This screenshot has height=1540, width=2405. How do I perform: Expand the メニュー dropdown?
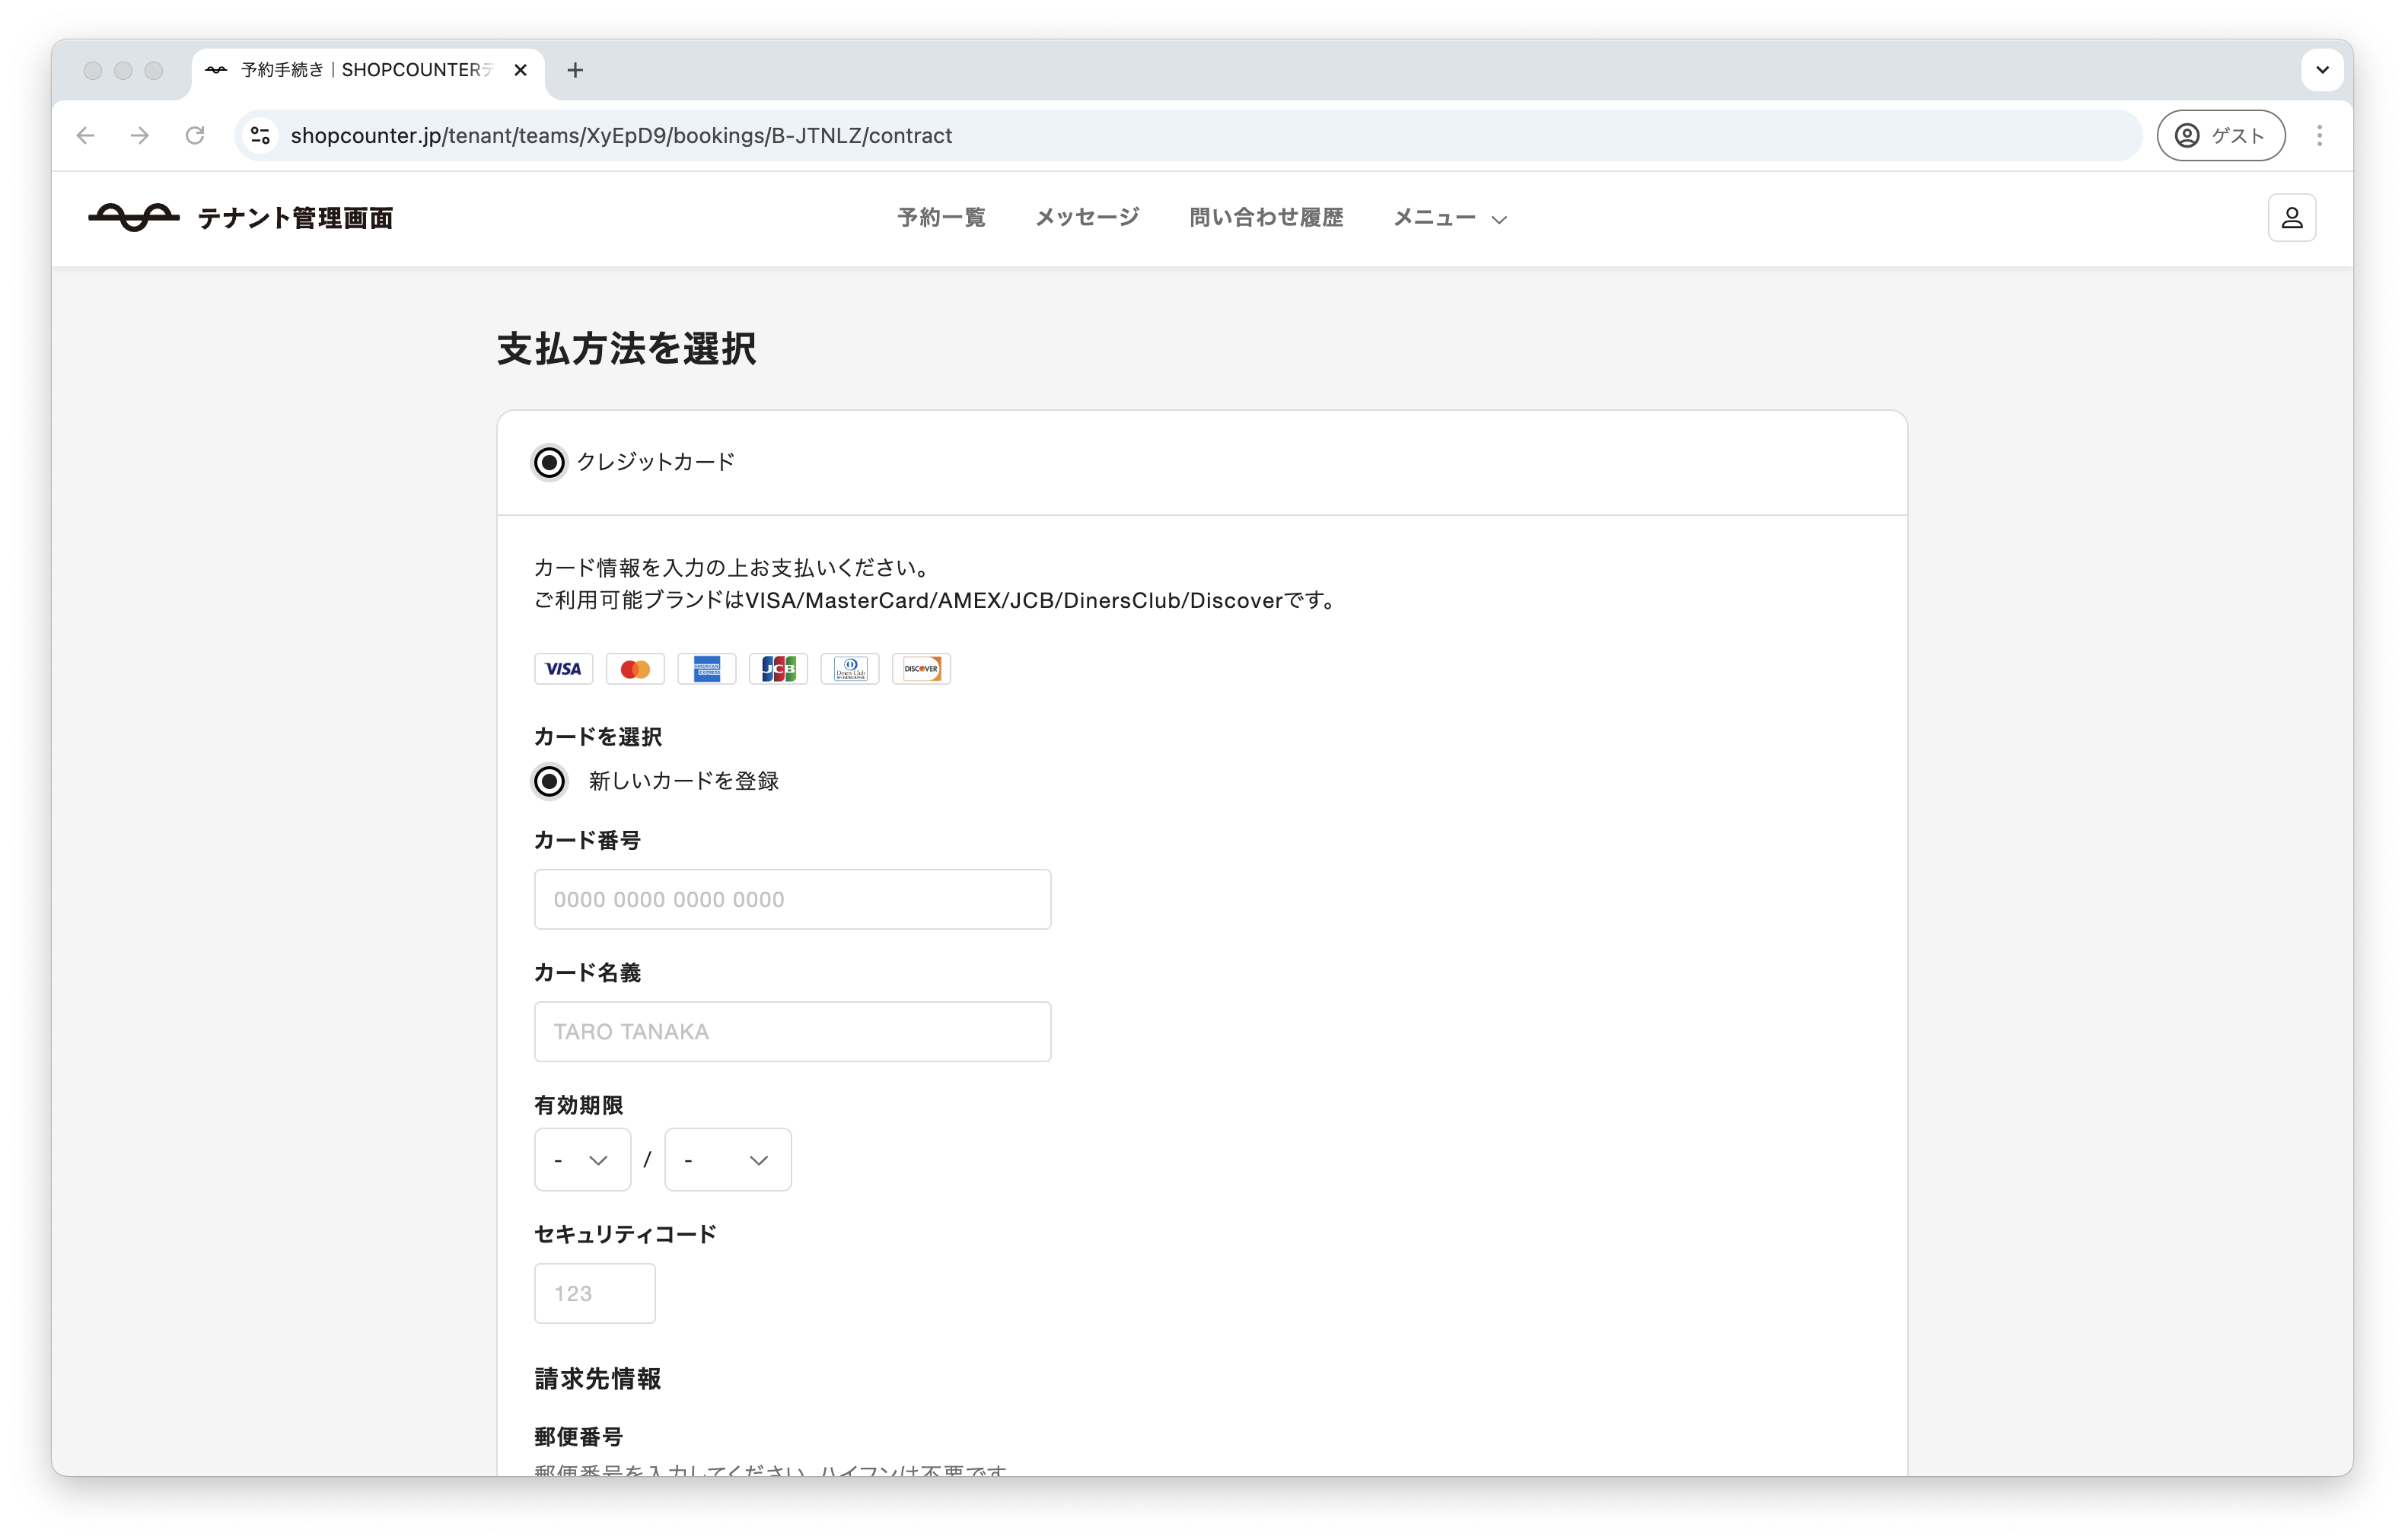1450,218
